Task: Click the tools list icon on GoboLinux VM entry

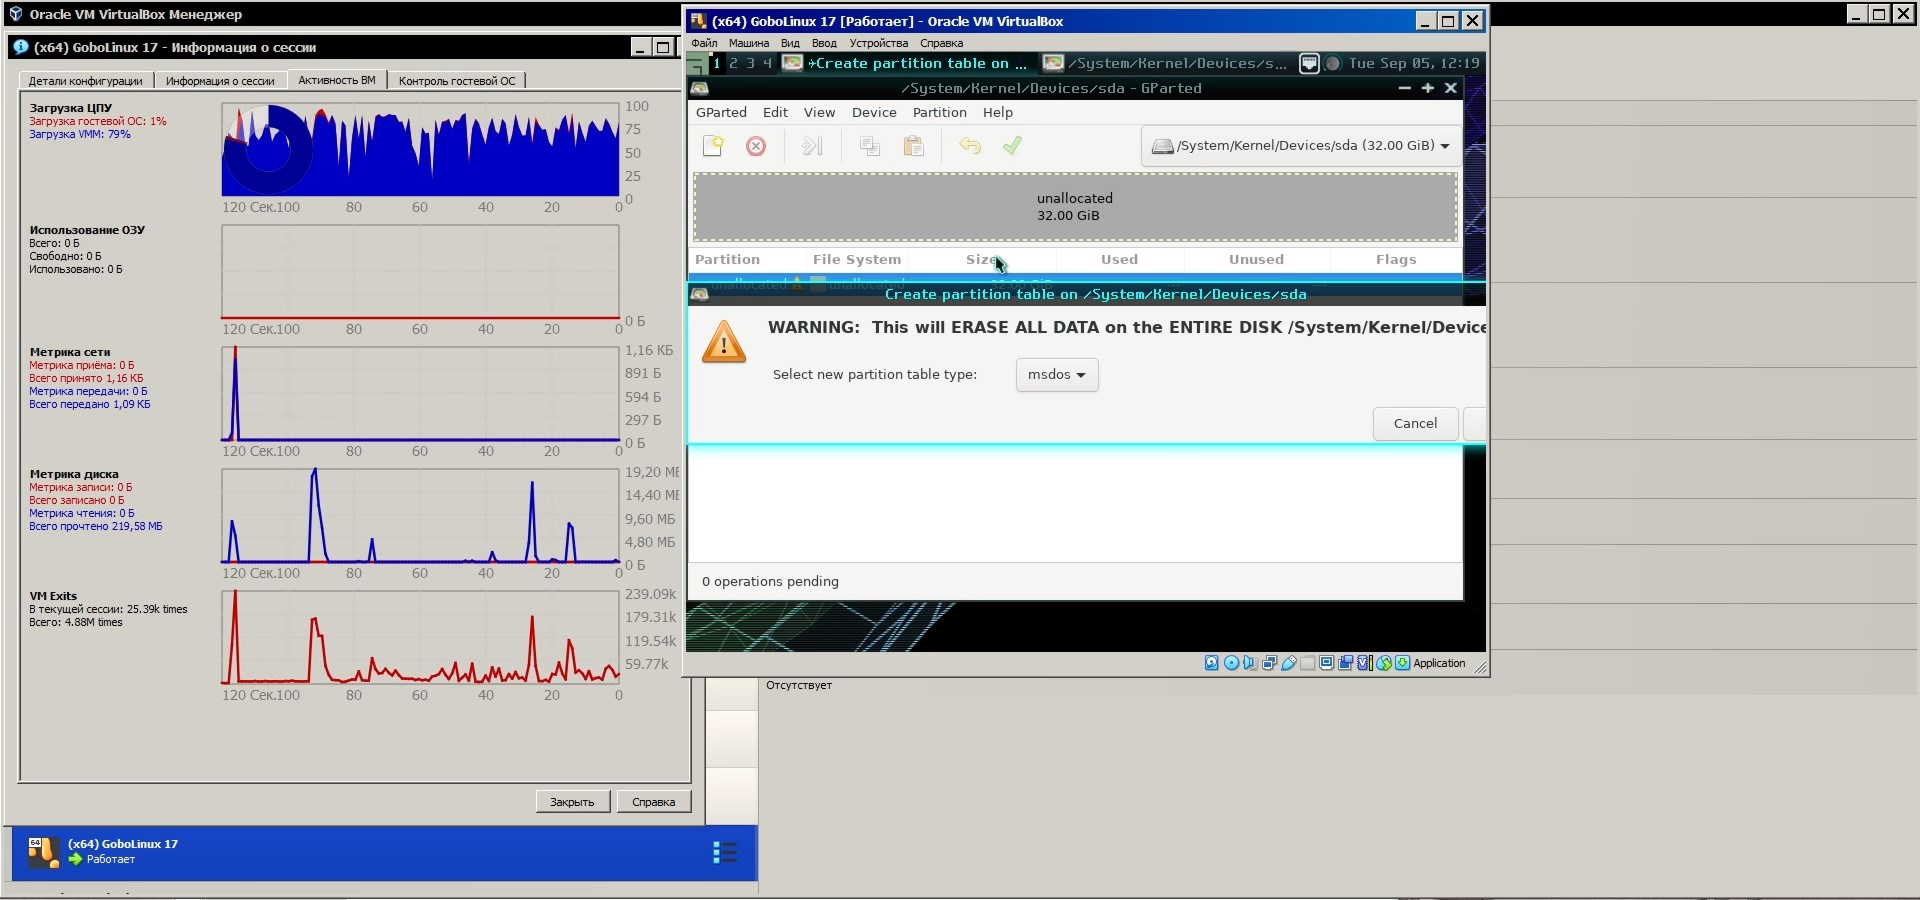Action: 725,852
